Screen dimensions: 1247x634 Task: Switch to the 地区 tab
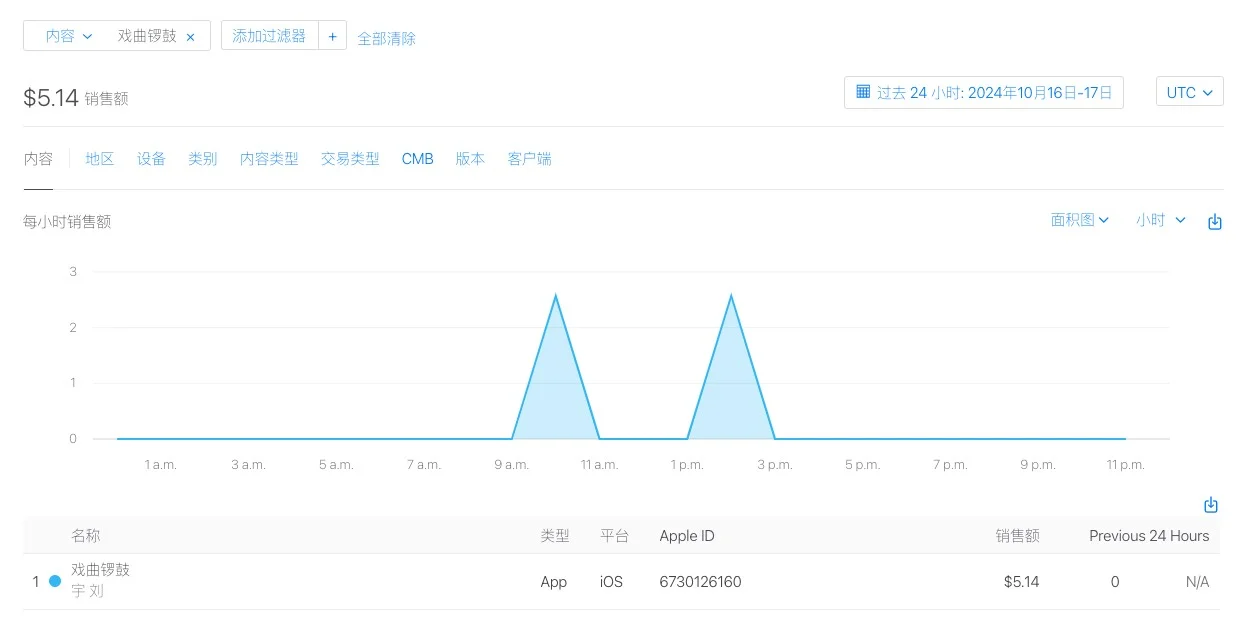[x=98, y=158]
